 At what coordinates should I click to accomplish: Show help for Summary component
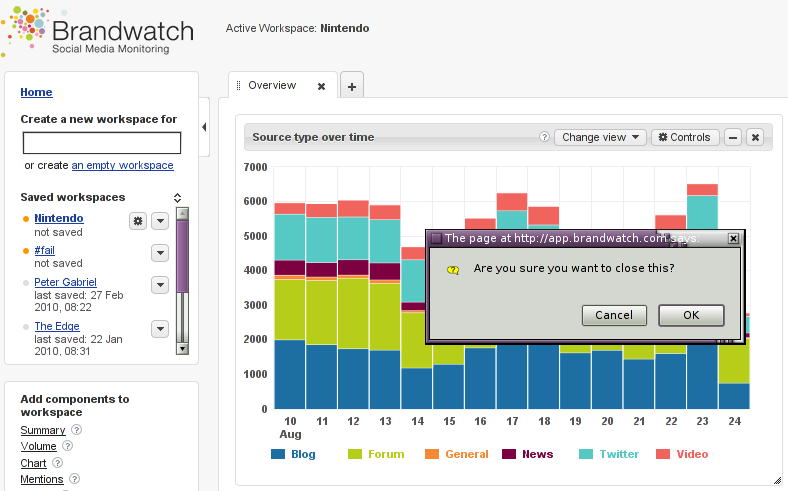click(x=76, y=430)
